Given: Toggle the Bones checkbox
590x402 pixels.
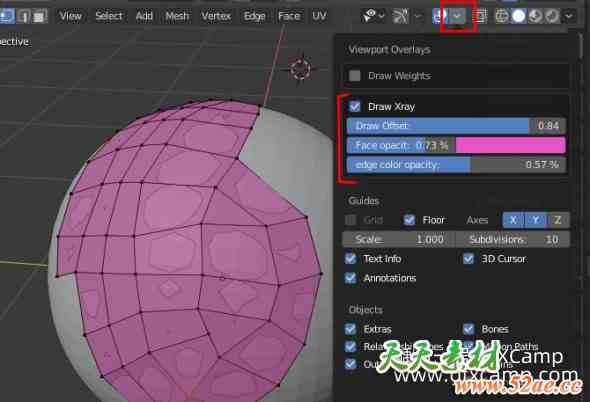Looking at the screenshot, I should coord(468,329).
